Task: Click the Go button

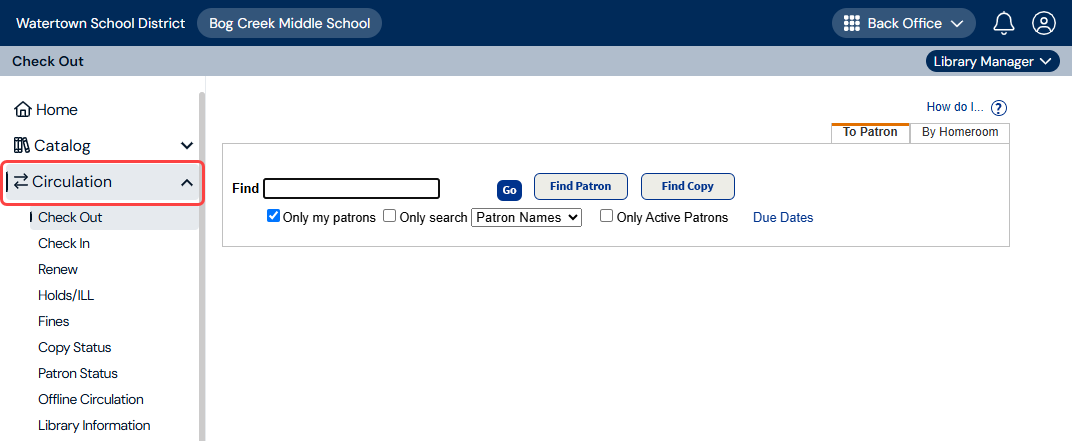Action: point(509,190)
